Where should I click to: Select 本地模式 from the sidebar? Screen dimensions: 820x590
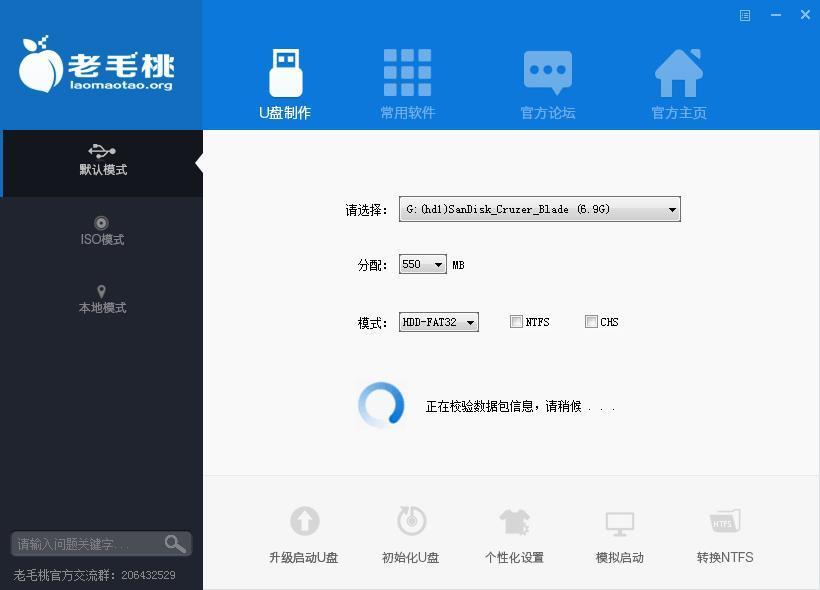tap(101, 300)
